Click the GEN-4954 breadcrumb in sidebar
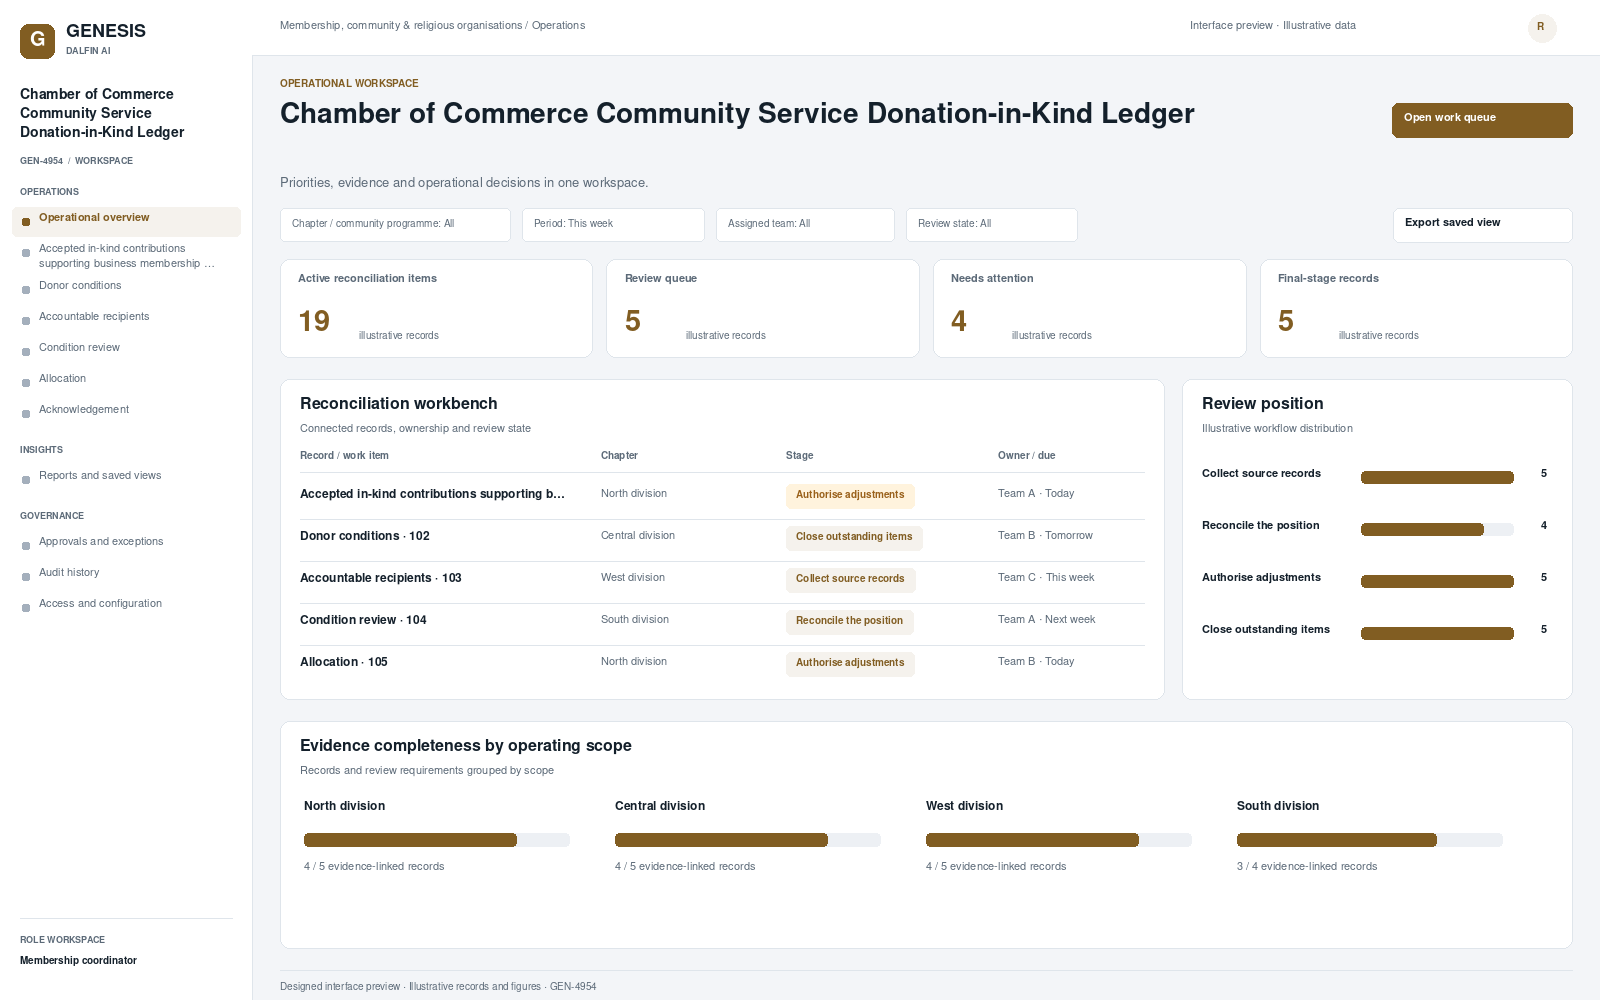The height and width of the screenshot is (1000, 1600). pos(41,161)
